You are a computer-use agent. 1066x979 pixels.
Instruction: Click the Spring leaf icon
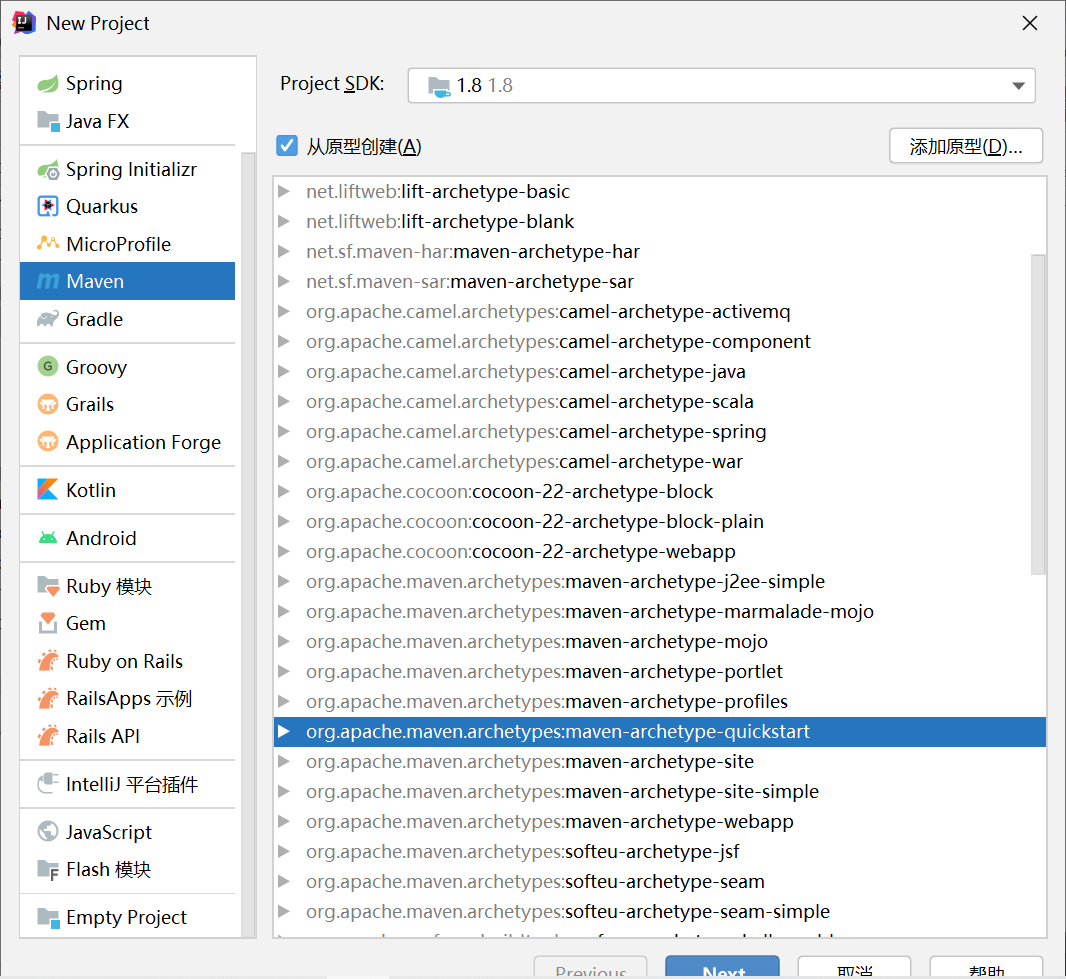click(x=48, y=84)
